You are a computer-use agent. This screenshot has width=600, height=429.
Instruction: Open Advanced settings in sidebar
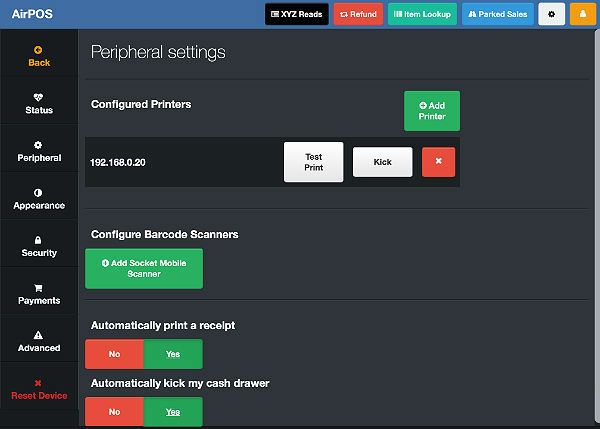coord(39,342)
